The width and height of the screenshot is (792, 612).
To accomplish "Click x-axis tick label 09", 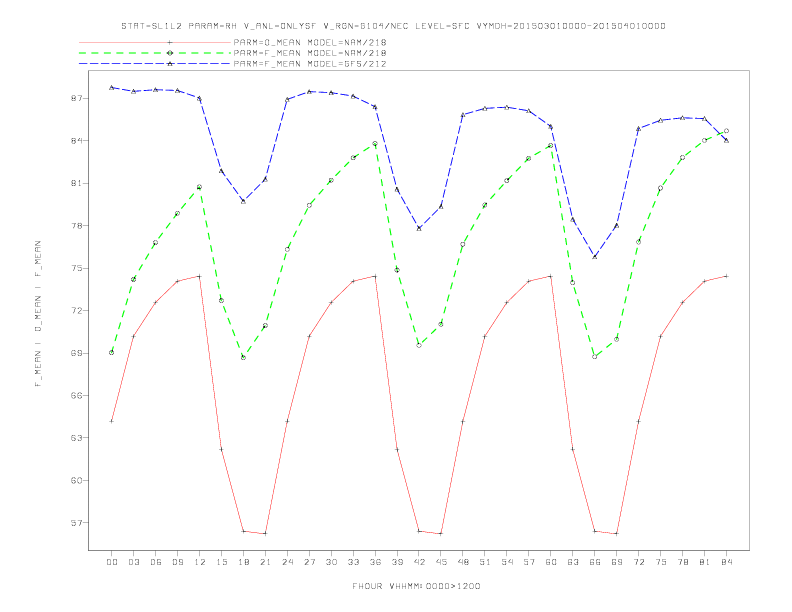I will [x=177, y=562].
